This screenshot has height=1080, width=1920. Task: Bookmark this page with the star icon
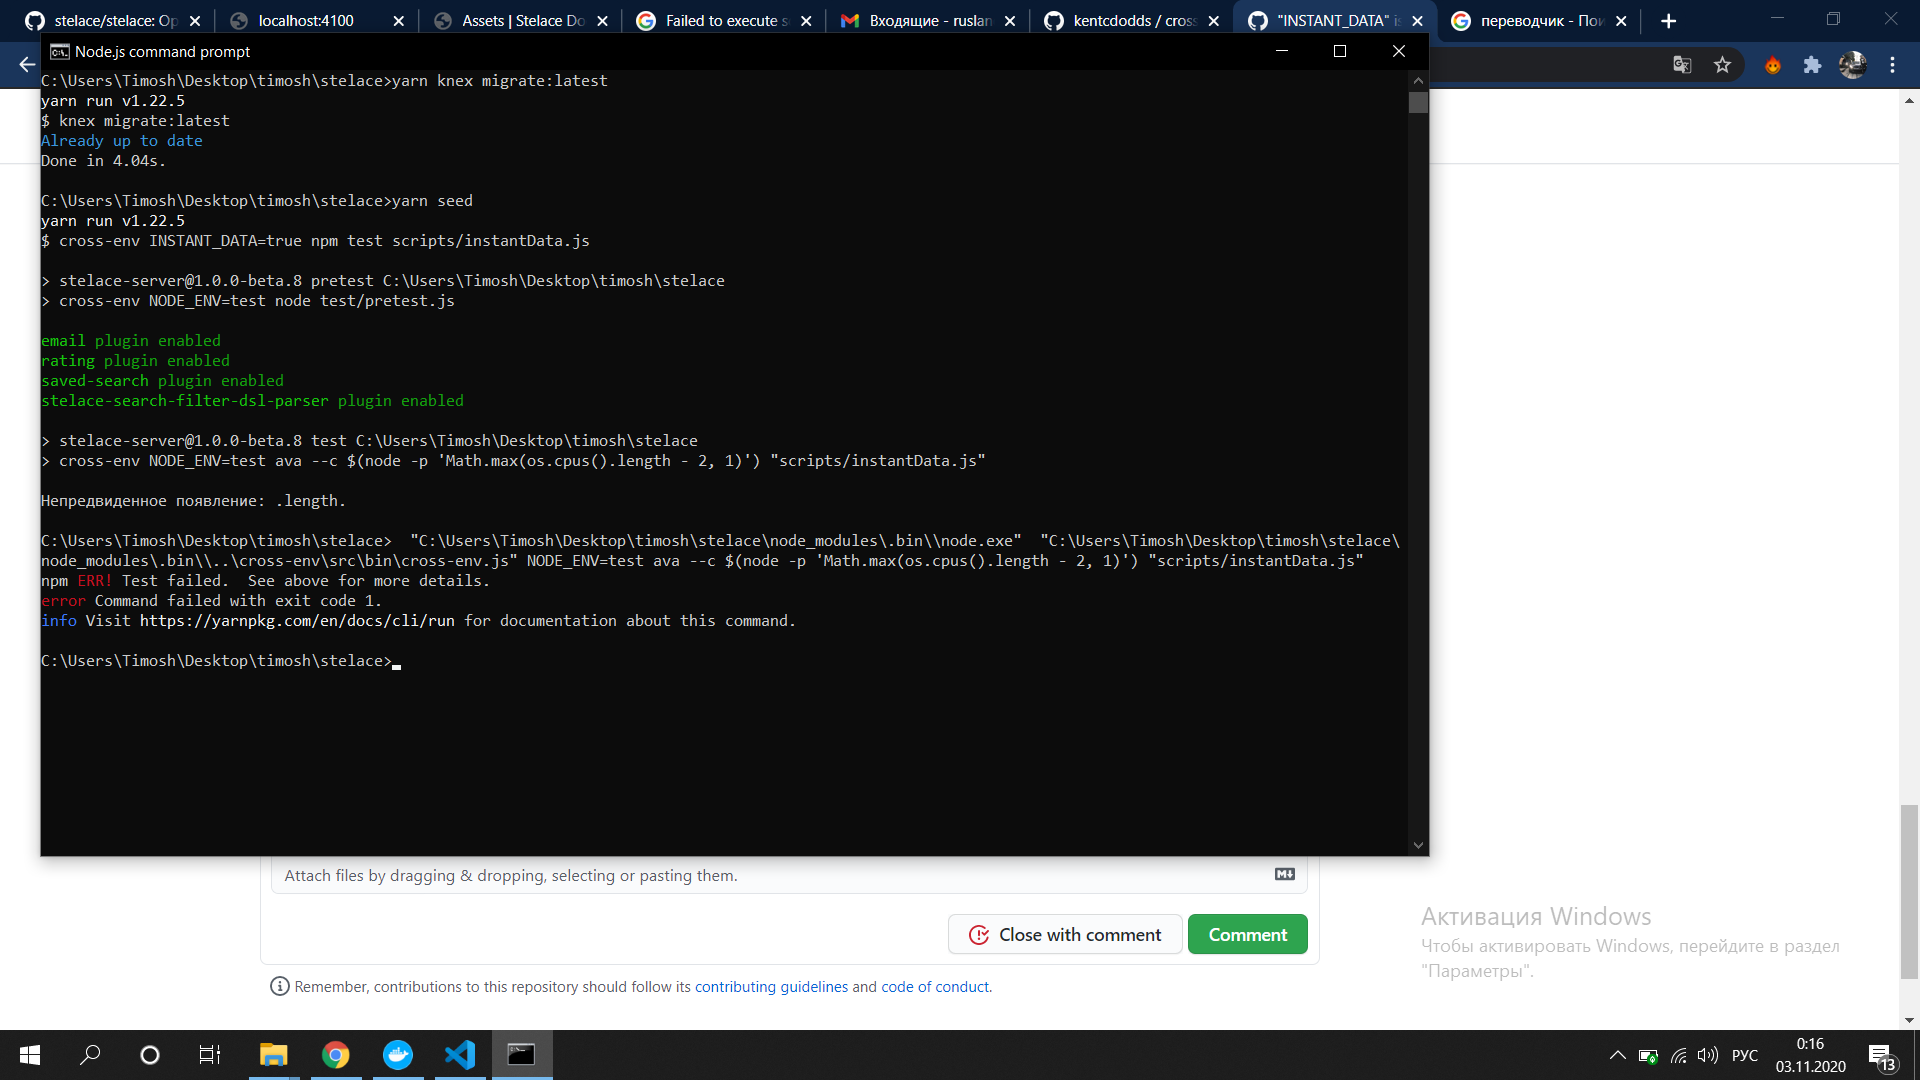(x=1723, y=64)
